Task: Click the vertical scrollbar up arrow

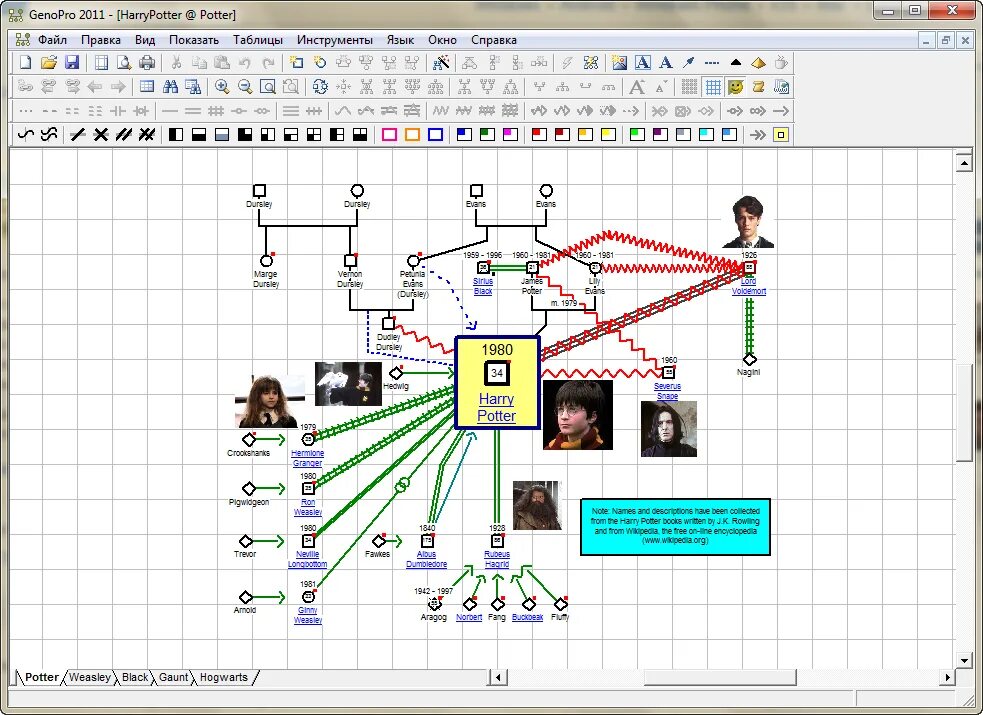Action: [x=964, y=164]
